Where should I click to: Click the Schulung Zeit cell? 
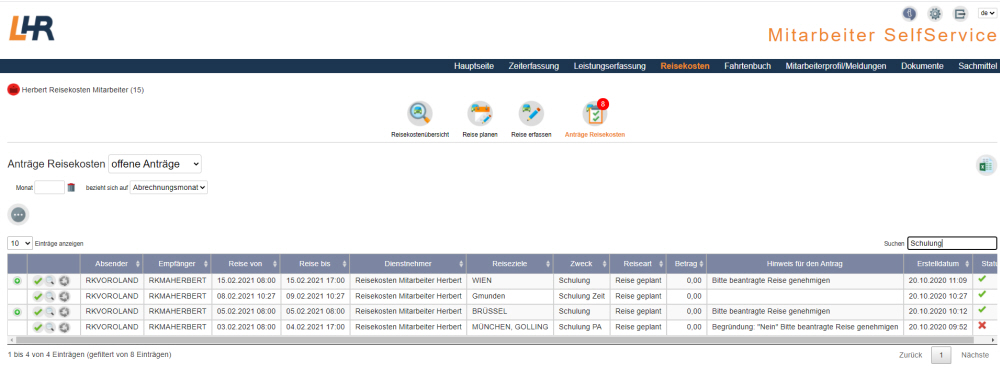click(x=581, y=296)
